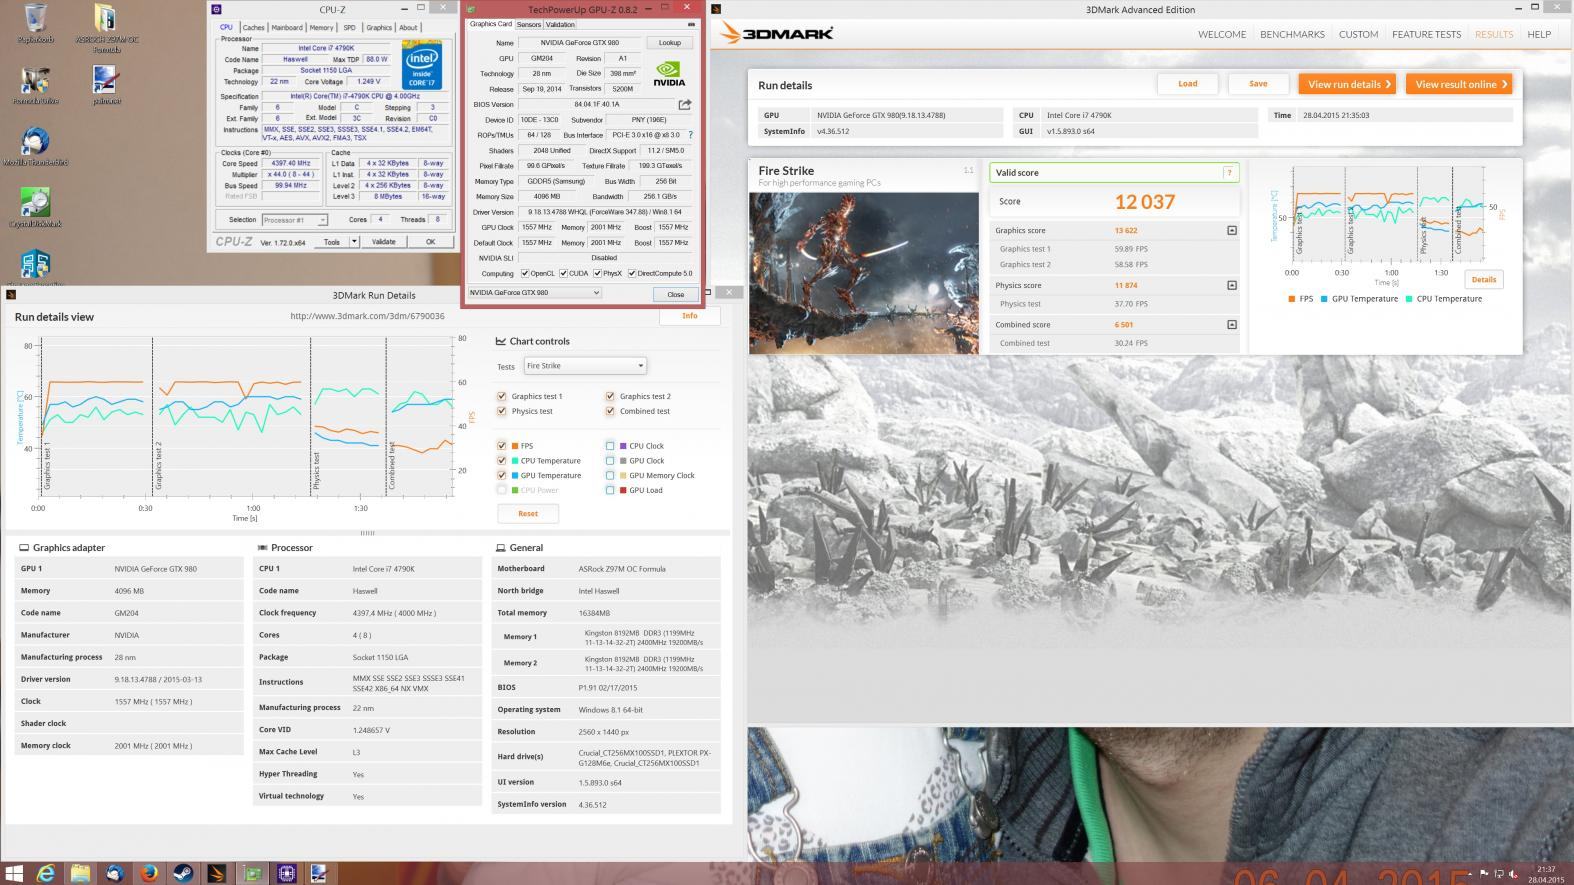Switch to the Caches tab in CPU-Z
The image size is (1574, 885).
[x=254, y=28]
